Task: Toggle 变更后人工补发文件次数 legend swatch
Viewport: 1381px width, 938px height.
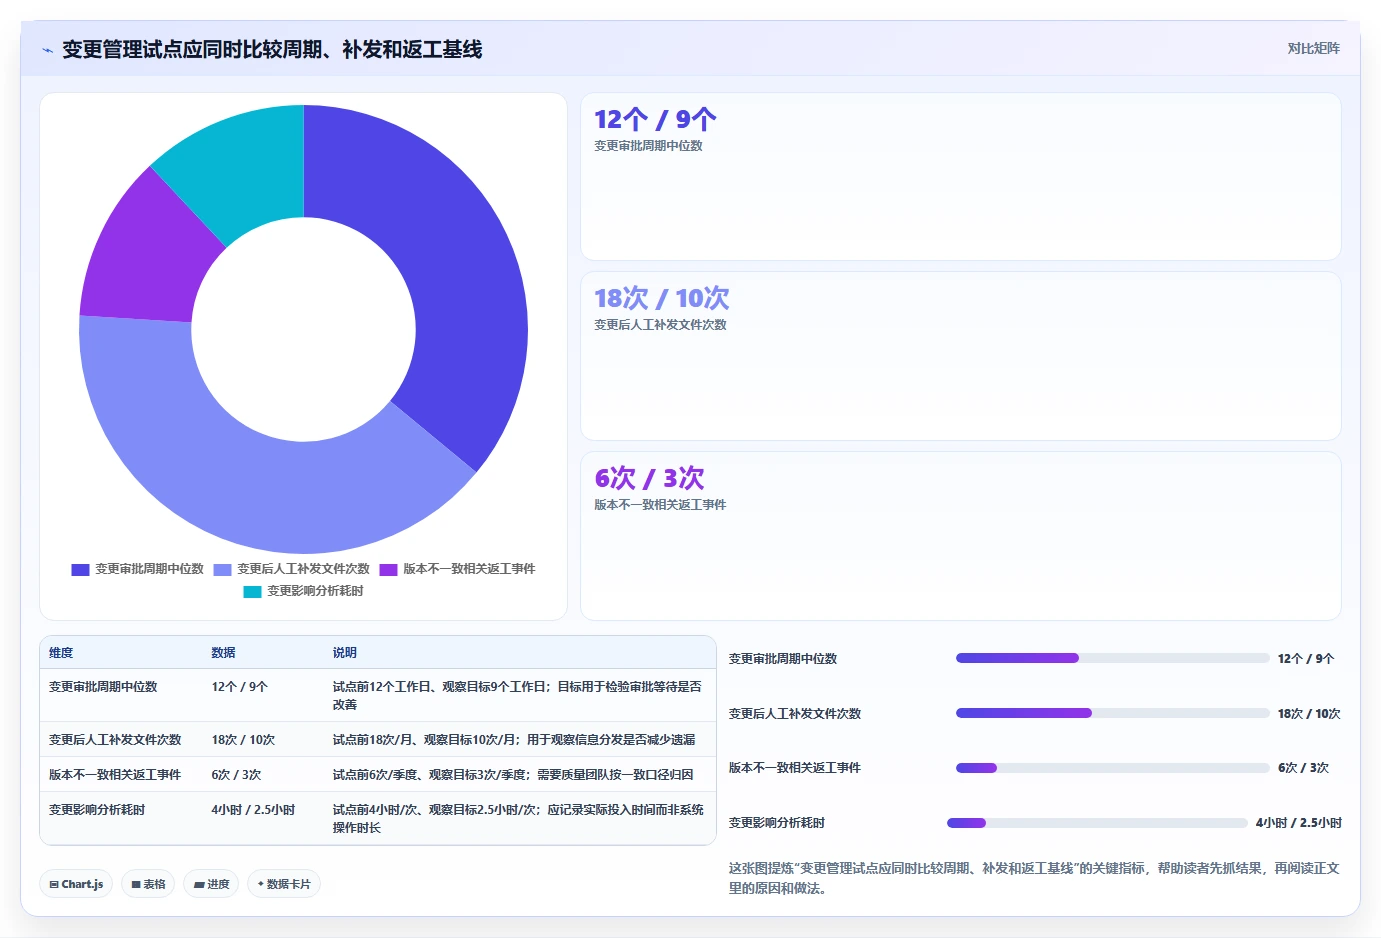Action: pos(222,569)
